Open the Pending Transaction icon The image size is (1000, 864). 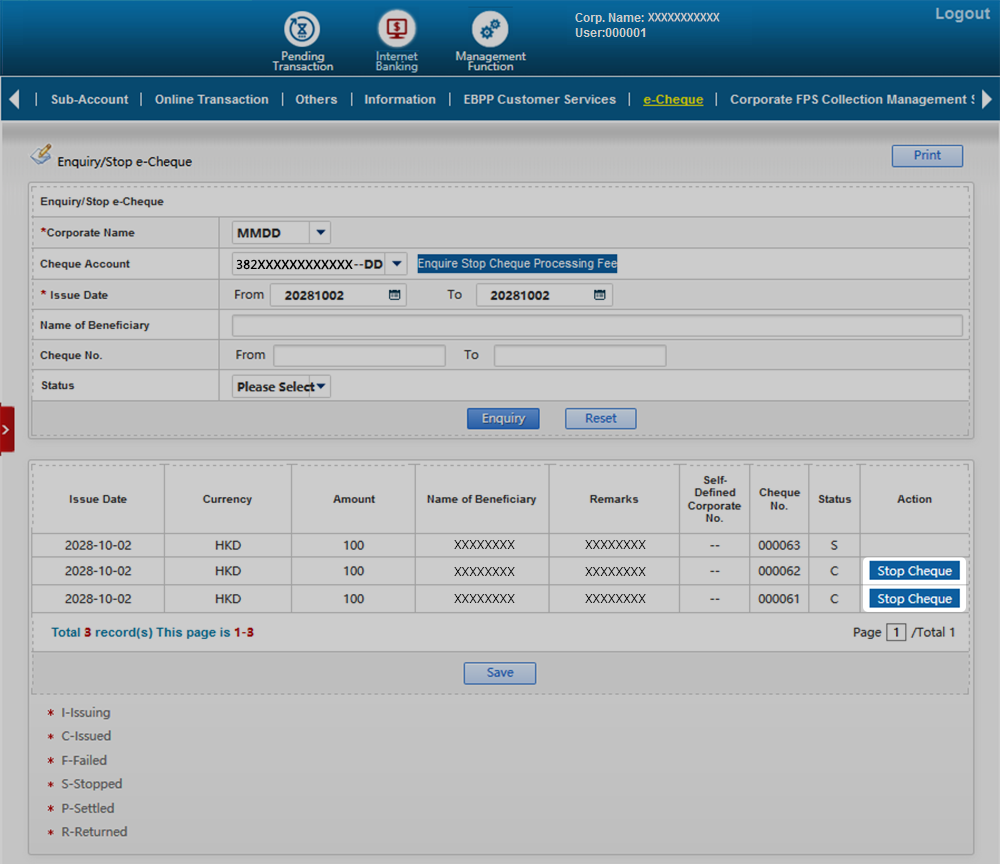(301, 31)
